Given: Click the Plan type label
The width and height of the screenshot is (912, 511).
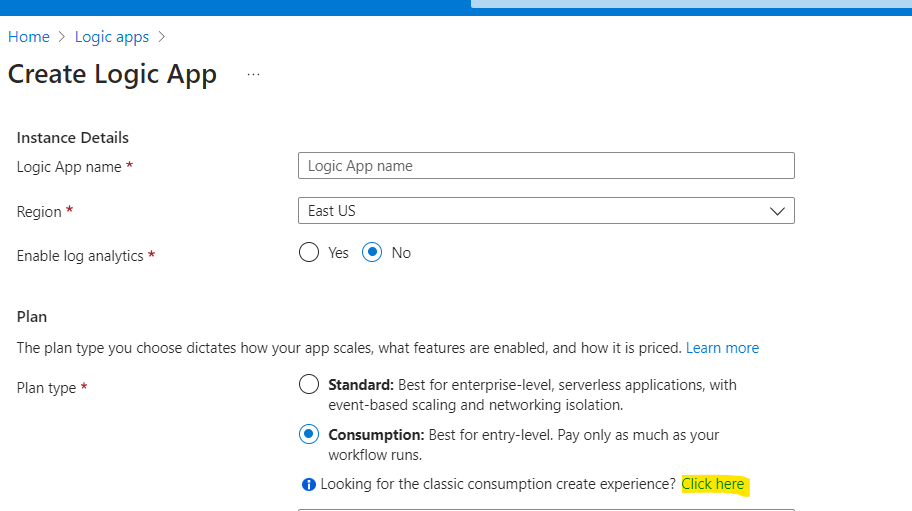Looking at the screenshot, I should (47, 388).
